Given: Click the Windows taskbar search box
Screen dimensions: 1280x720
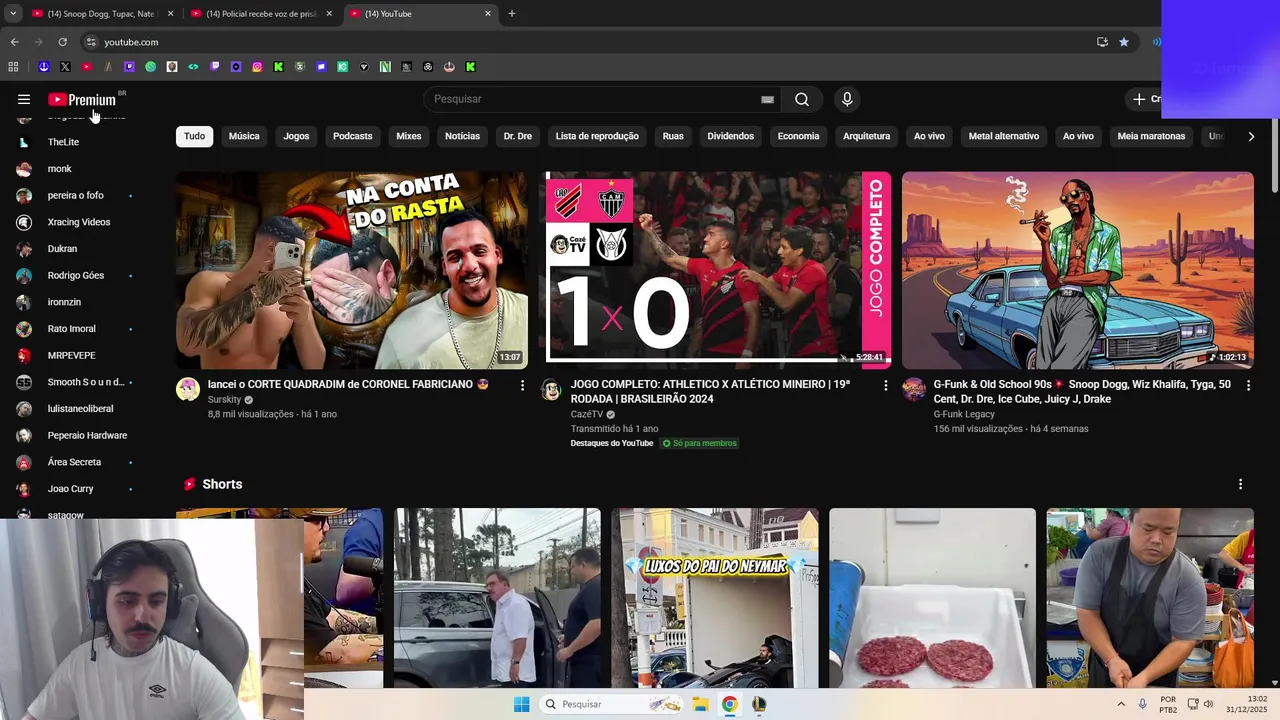Looking at the screenshot, I should pyautogui.click(x=613, y=704).
